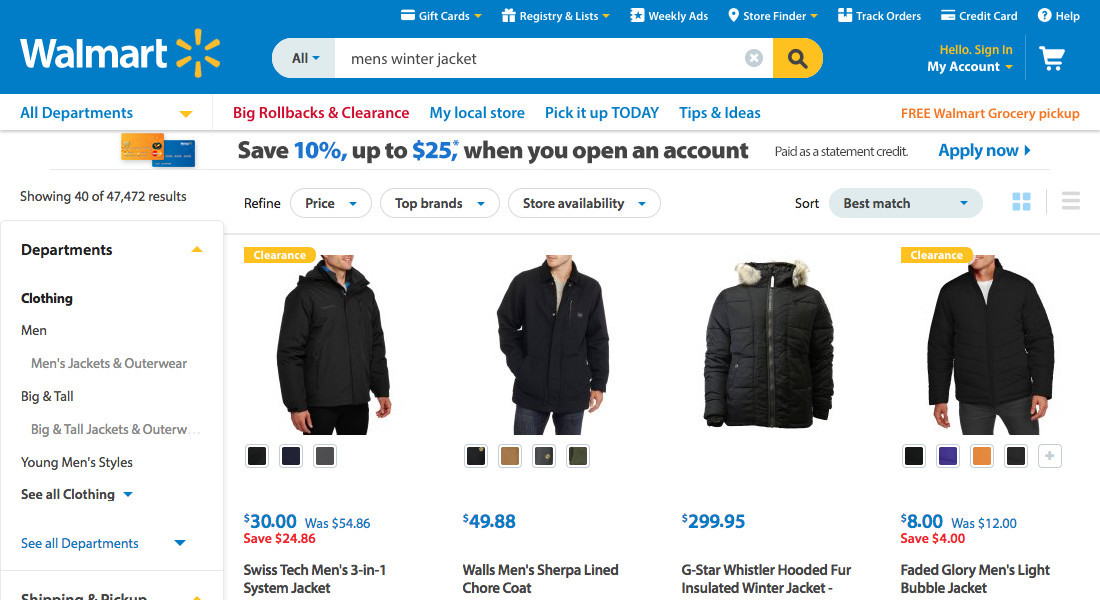Choose the orange swatch on Faded Glory jacket
This screenshot has height=600, width=1100.
click(981, 456)
